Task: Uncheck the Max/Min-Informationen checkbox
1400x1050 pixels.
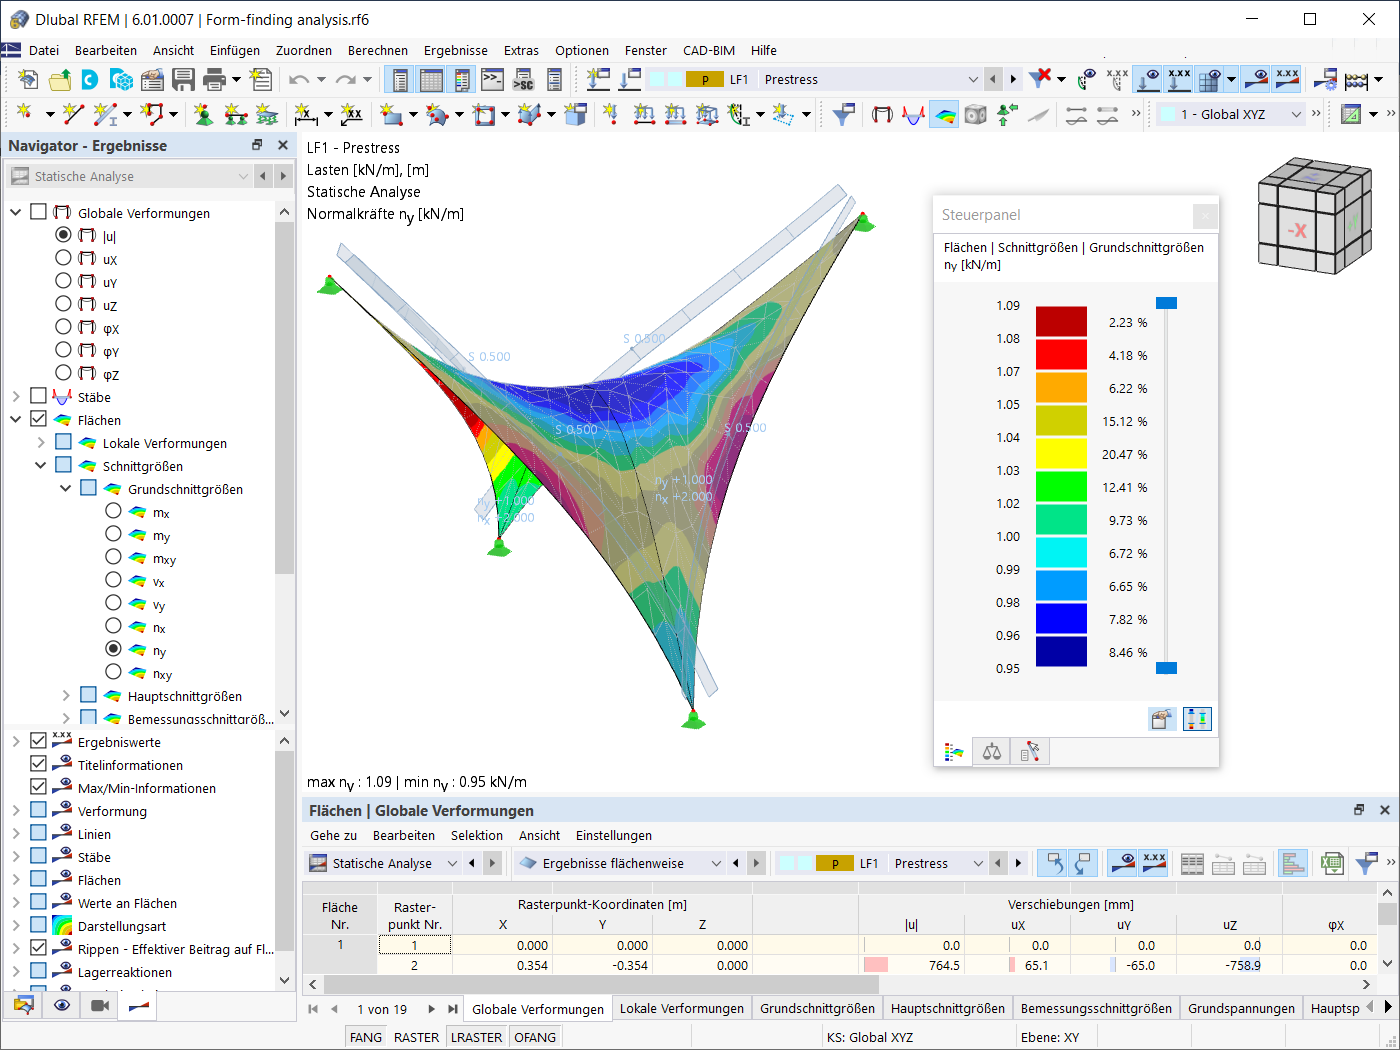Action: 39,787
